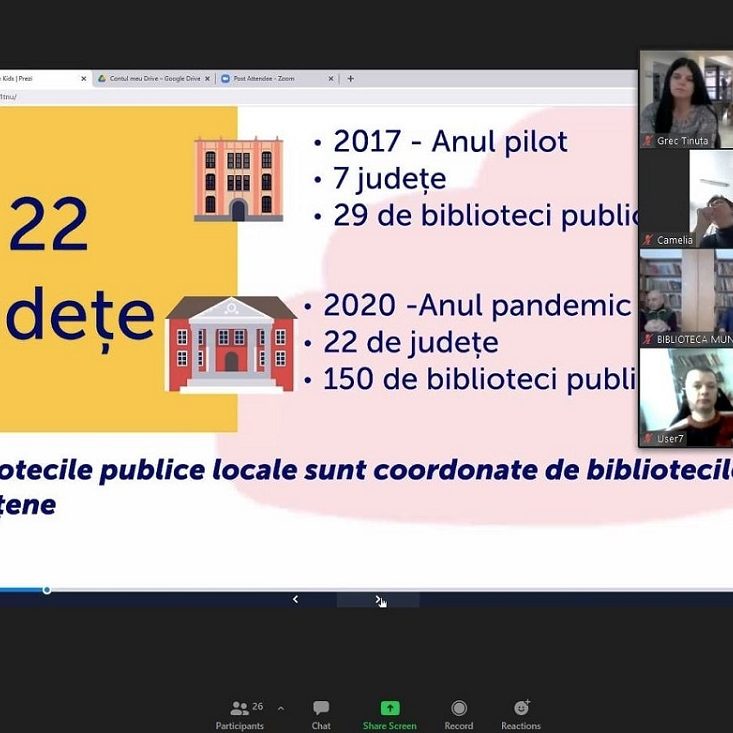The height and width of the screenshot is (733, 733).
Task: Select the BIBLIOTECA MUN video thumbnail
Action: tap(686, 295)
